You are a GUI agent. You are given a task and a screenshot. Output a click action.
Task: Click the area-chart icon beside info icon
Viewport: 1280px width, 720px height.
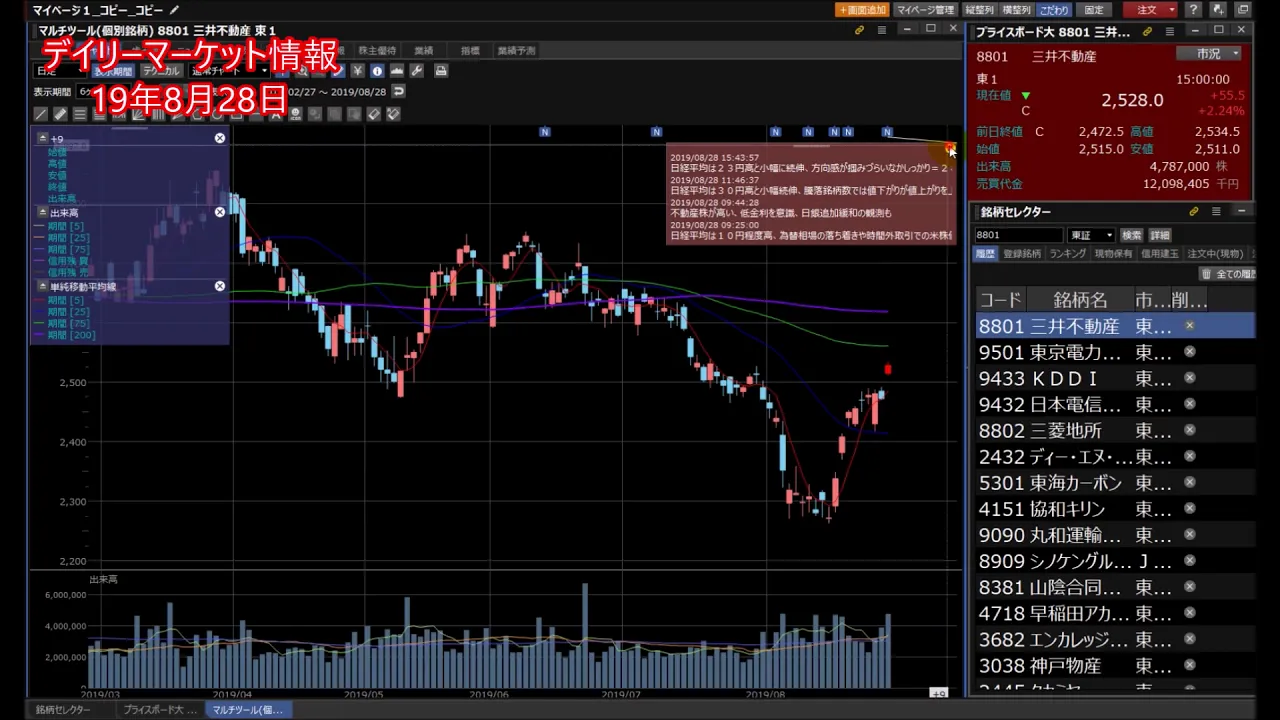pos(397,71)
